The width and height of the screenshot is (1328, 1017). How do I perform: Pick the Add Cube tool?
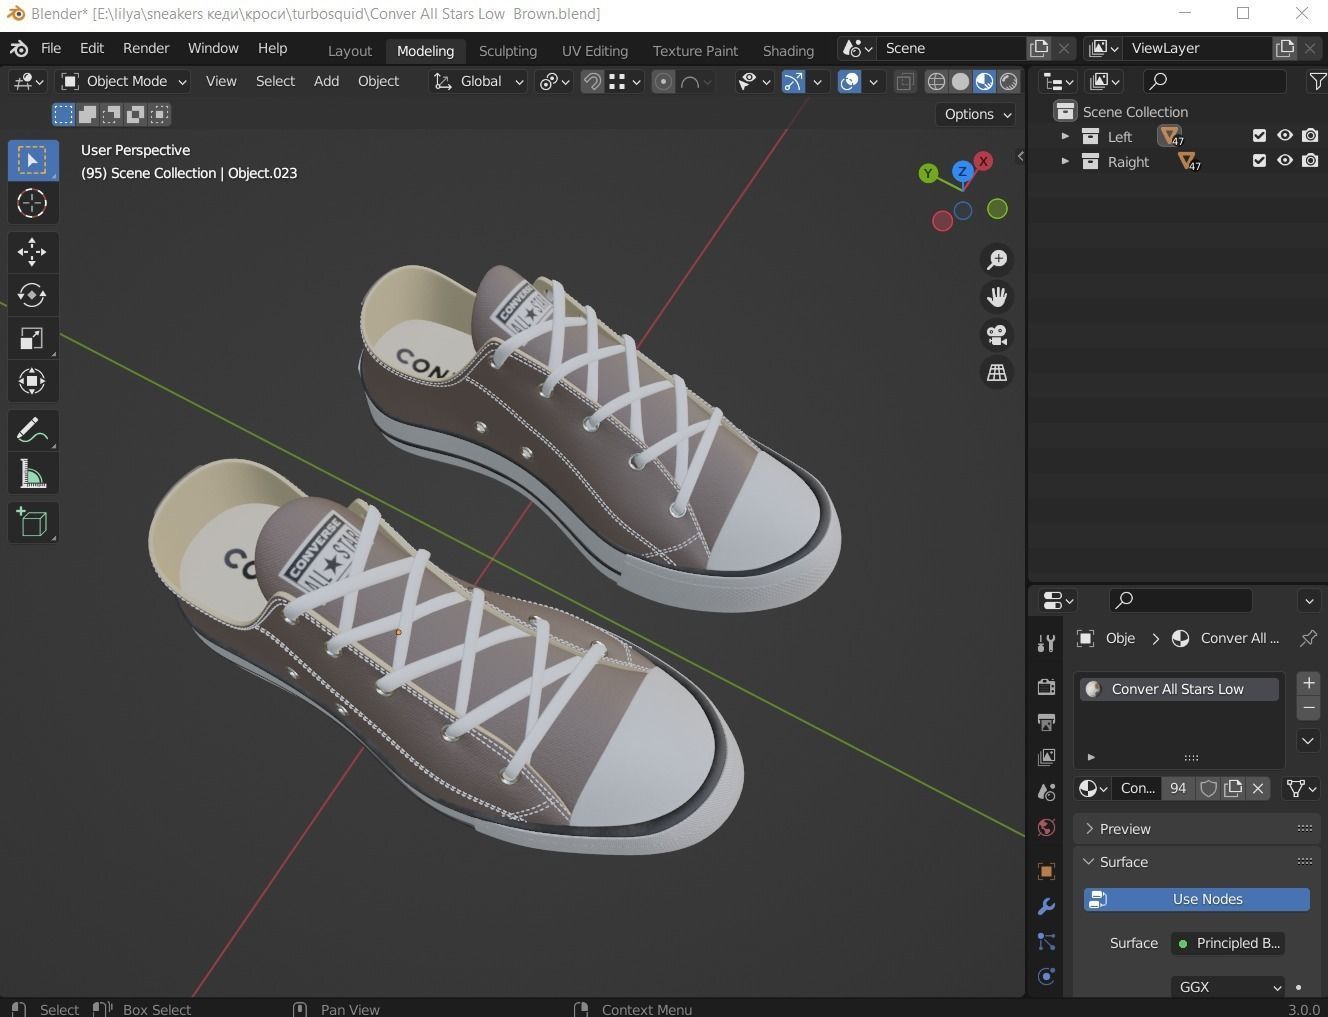(x=32, y=522)
